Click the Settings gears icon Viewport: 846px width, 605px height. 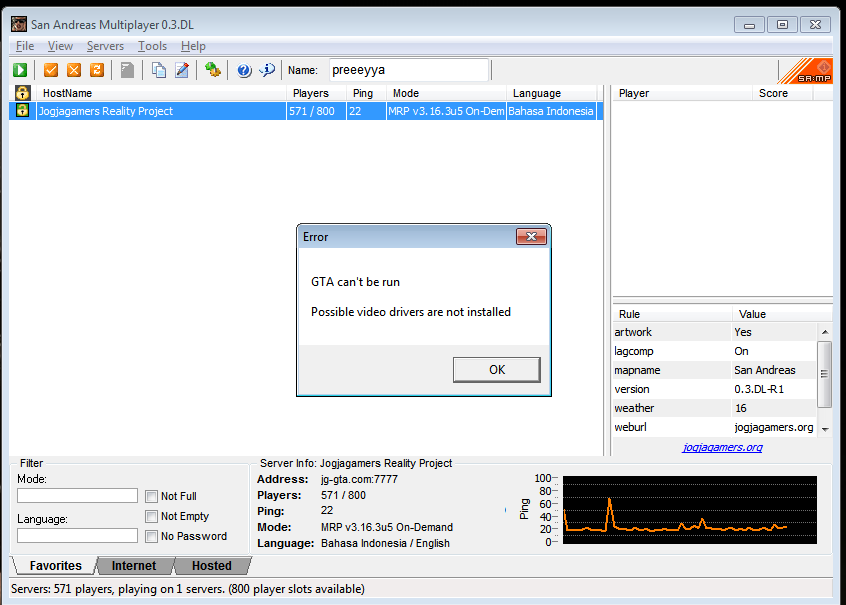(213, 70)
